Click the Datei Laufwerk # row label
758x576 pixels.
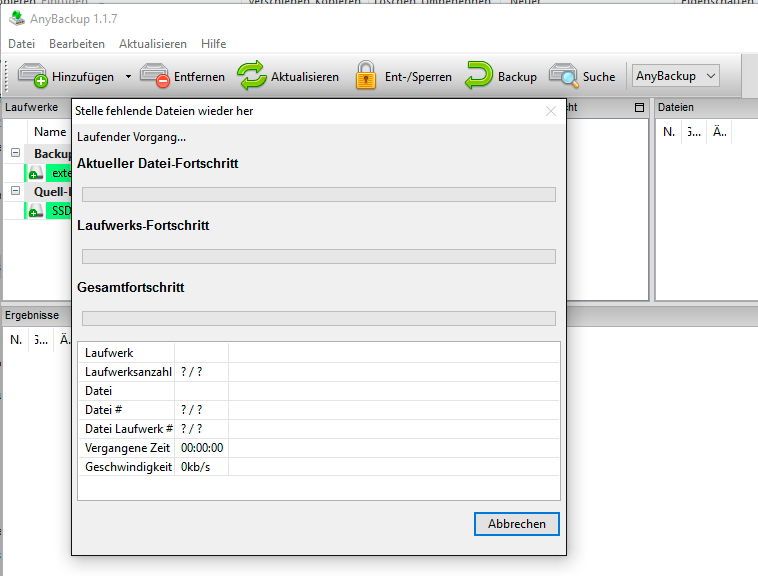129,429
